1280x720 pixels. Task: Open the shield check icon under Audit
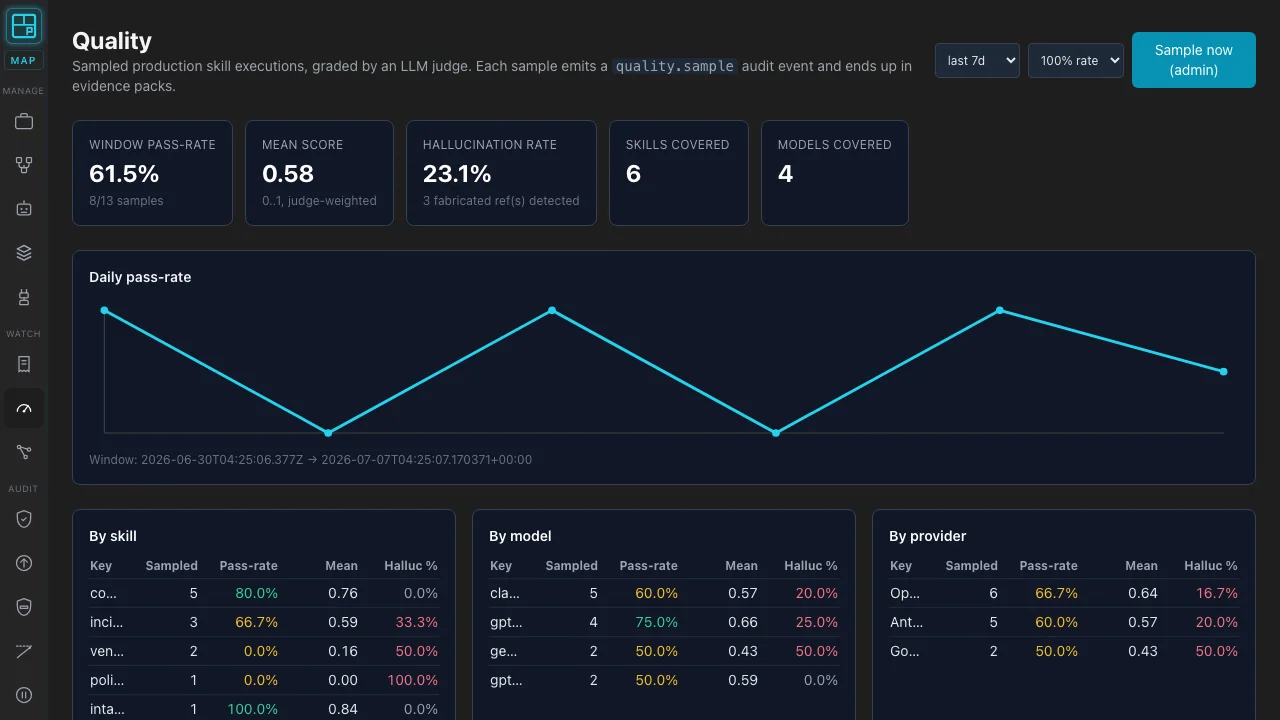pyautogui.click(x=24, y=519)
